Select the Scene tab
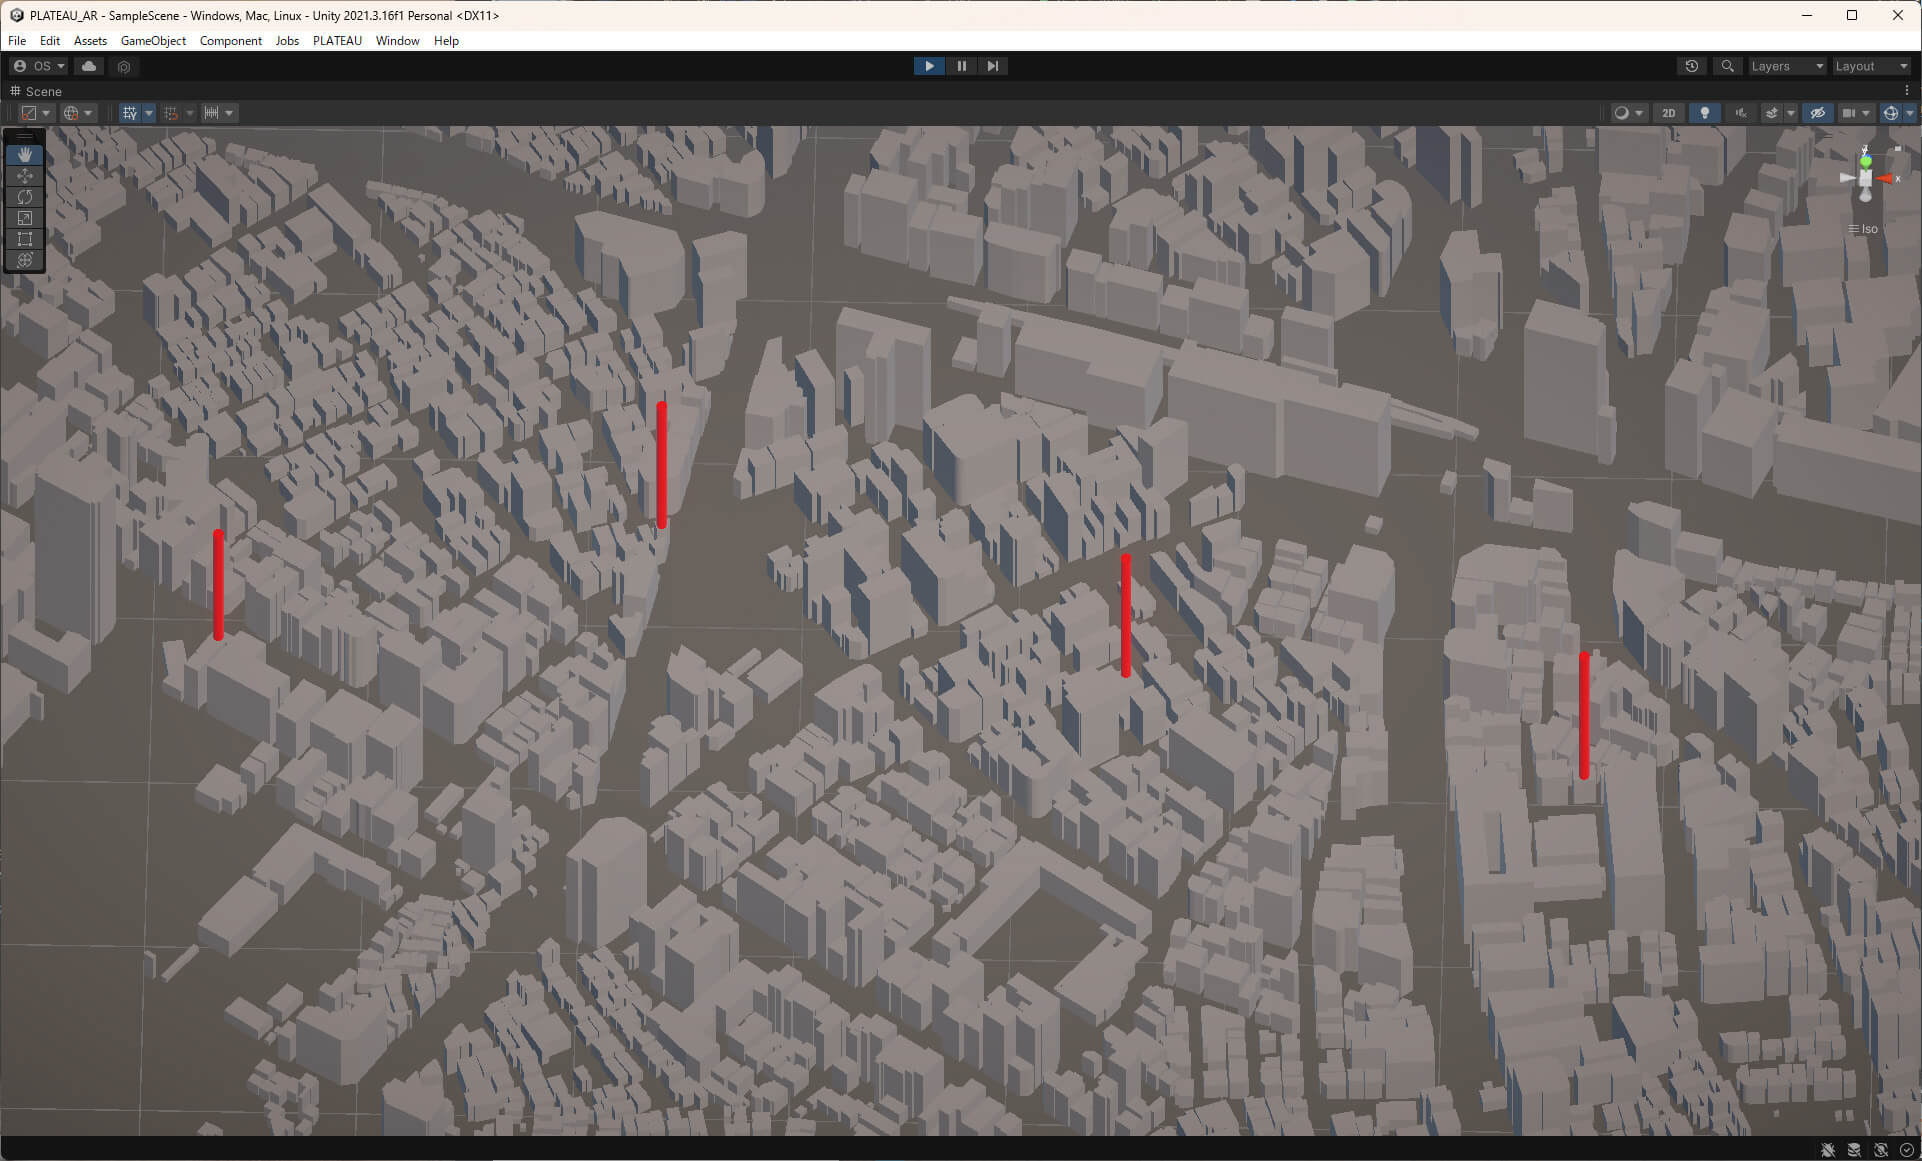Screen dimensions: 1922x1161 click(36, 91)
